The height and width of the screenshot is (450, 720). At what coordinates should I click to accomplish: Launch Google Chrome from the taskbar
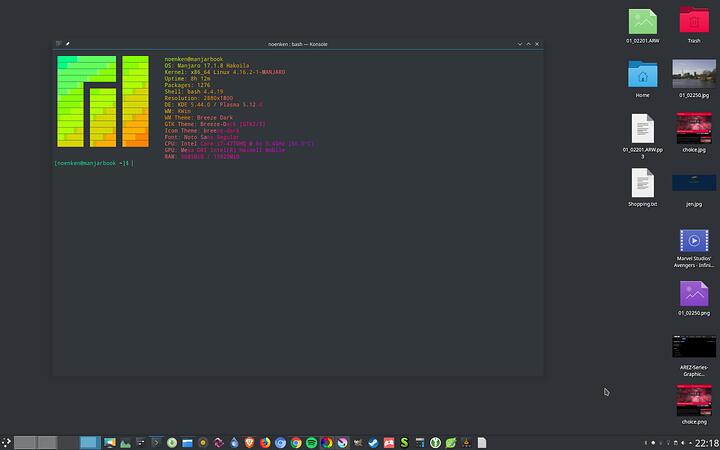[296, 443]
